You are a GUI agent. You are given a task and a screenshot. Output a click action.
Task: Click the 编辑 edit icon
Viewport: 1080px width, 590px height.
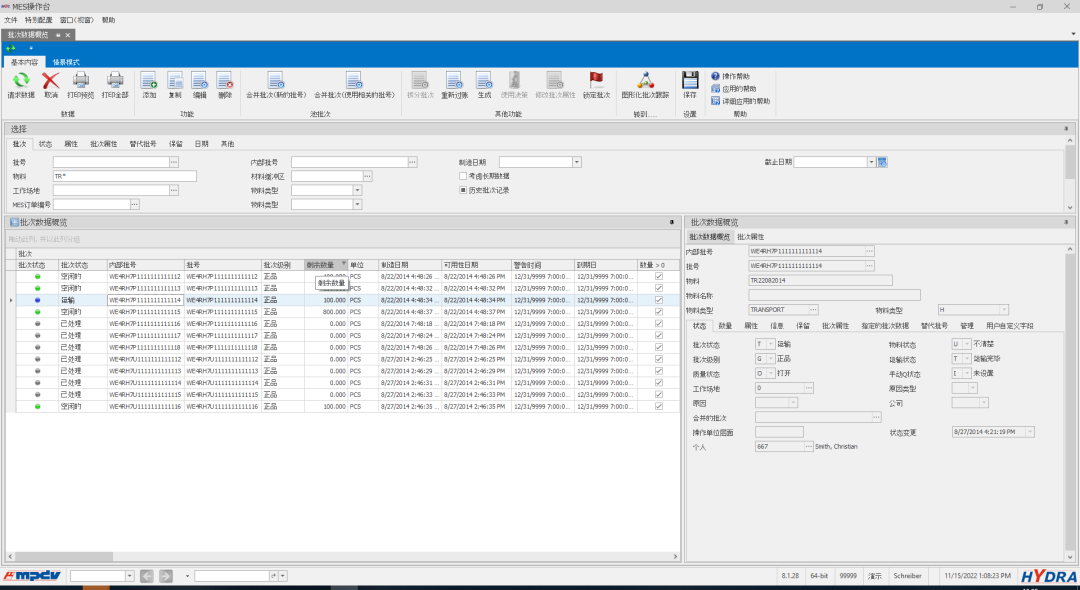[x=200, y=80]
